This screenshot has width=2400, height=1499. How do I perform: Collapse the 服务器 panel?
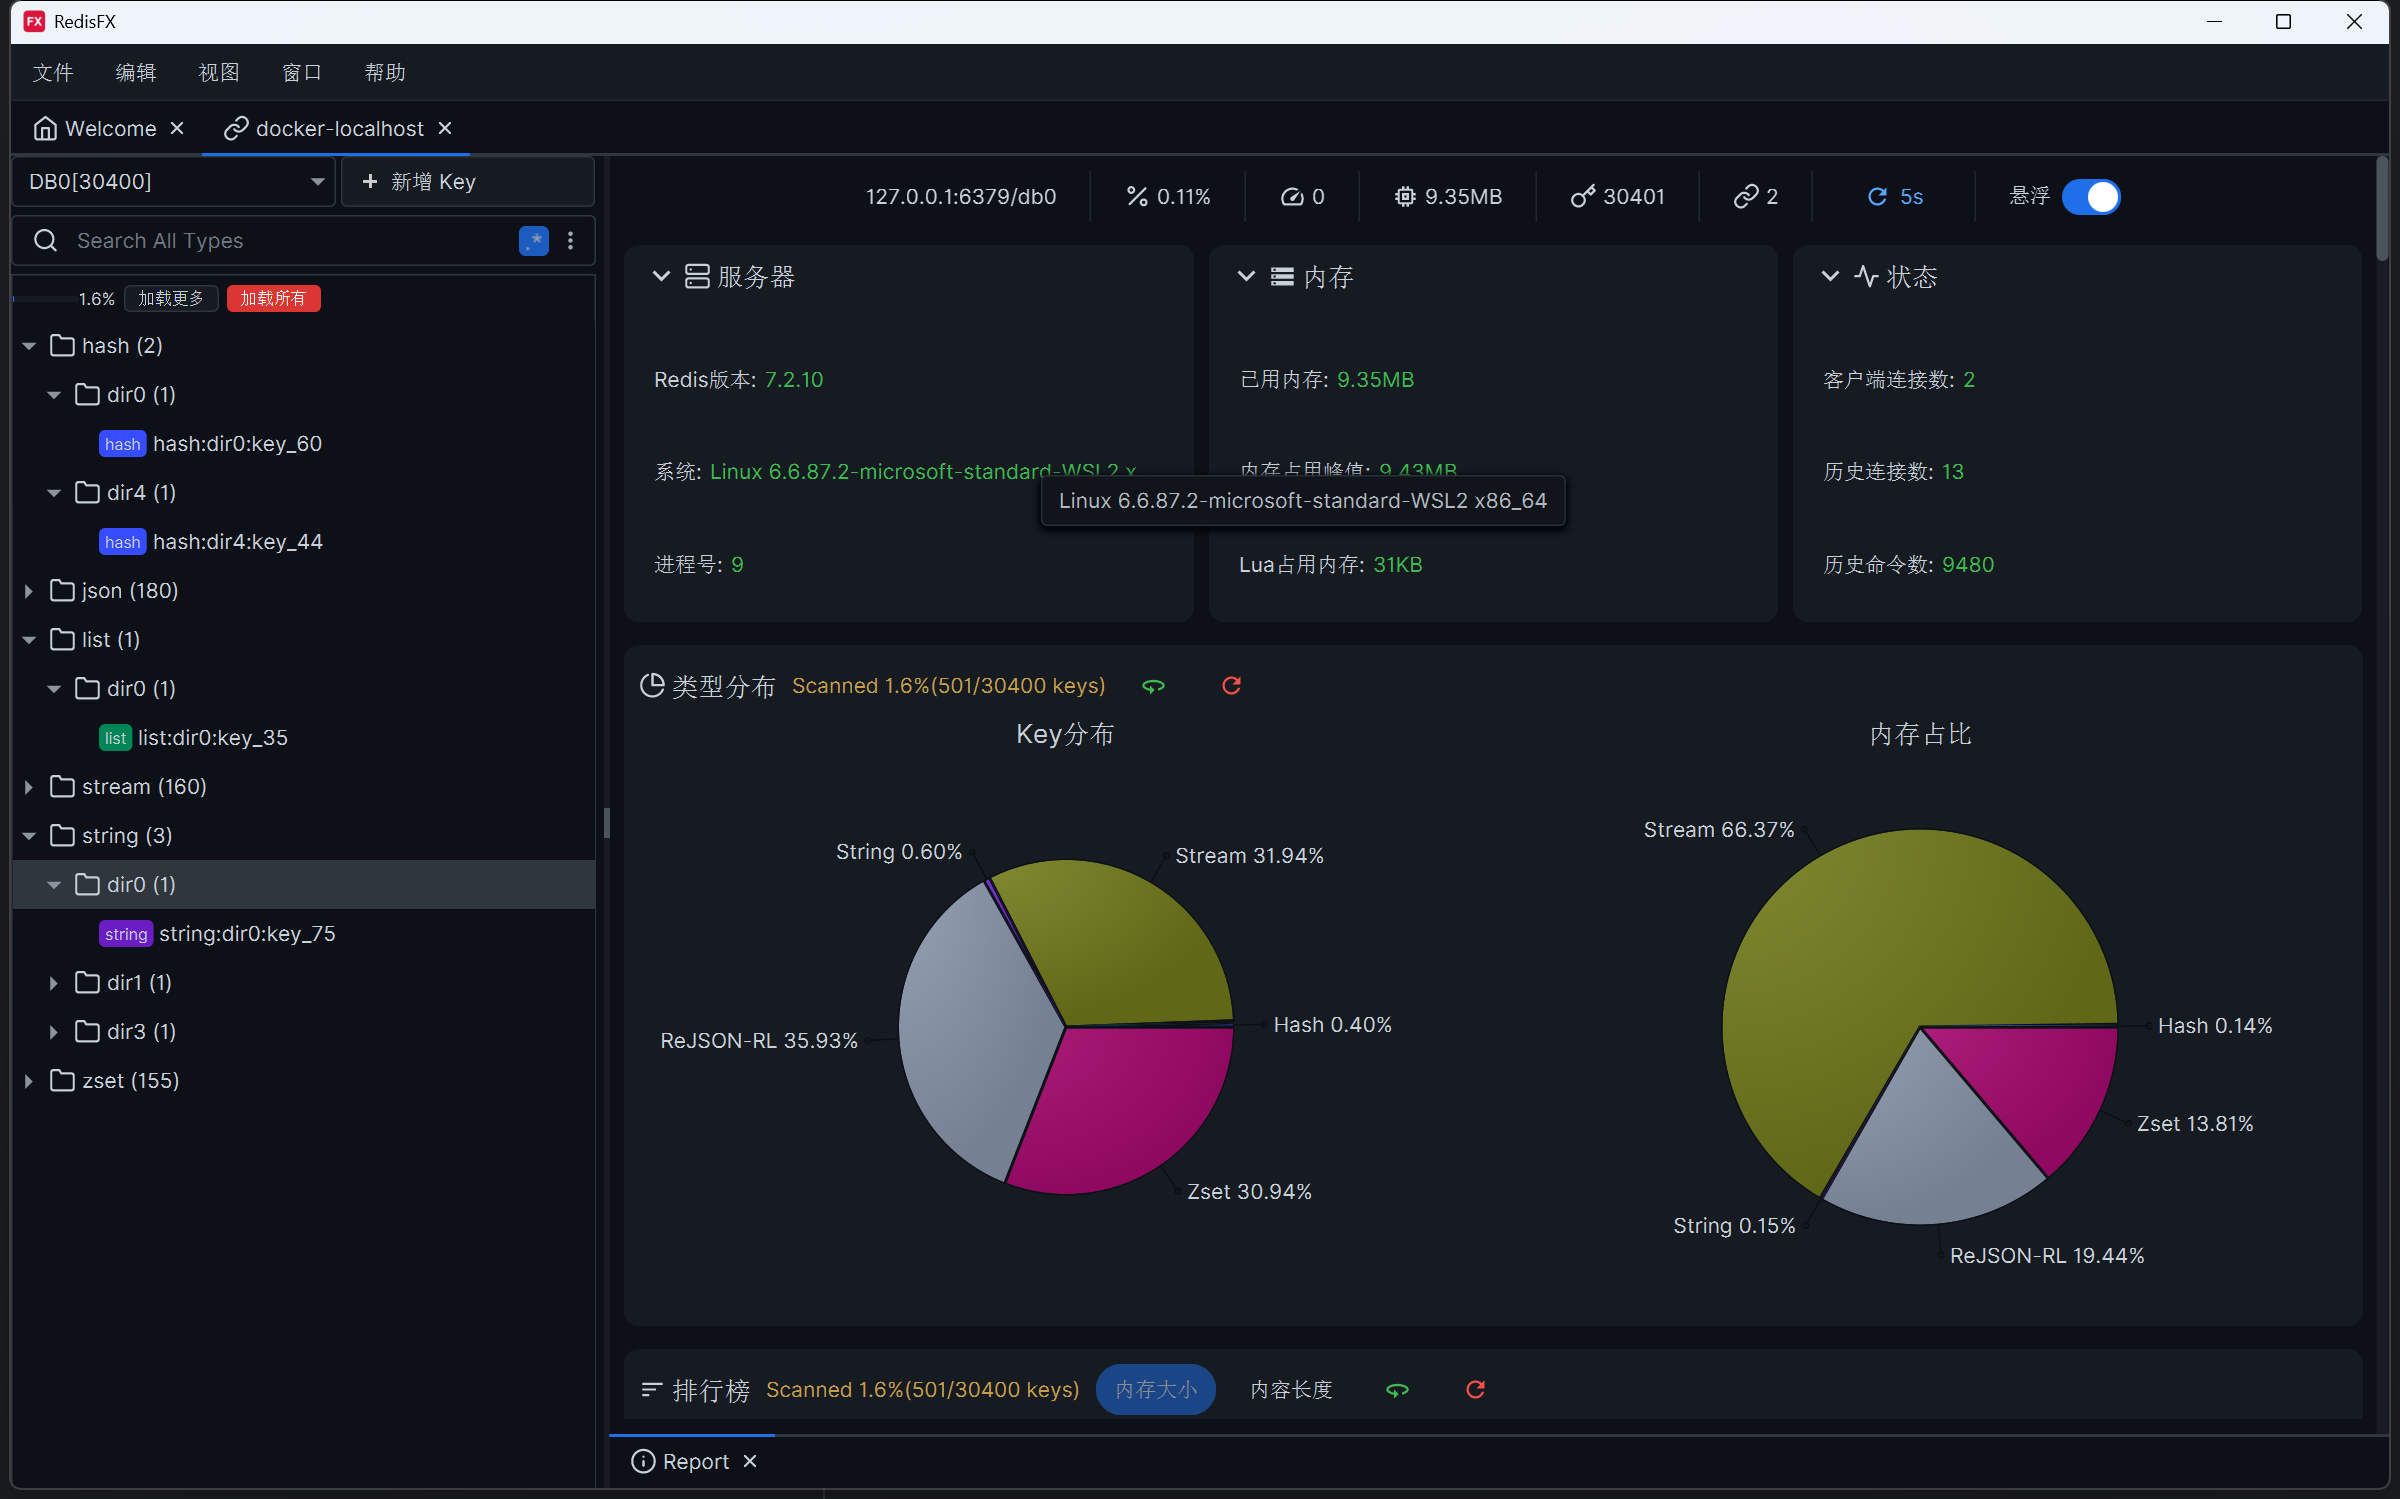click(661, 276)
